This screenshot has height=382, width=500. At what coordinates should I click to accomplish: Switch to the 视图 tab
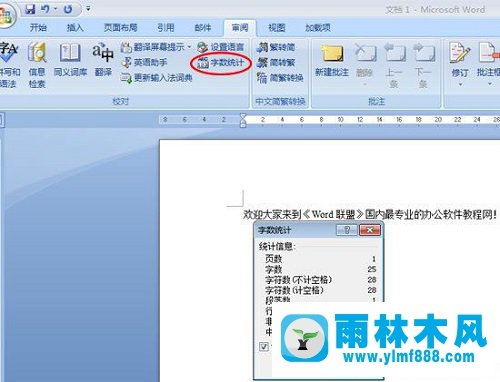pyautogui.click(x=277, y=28)
